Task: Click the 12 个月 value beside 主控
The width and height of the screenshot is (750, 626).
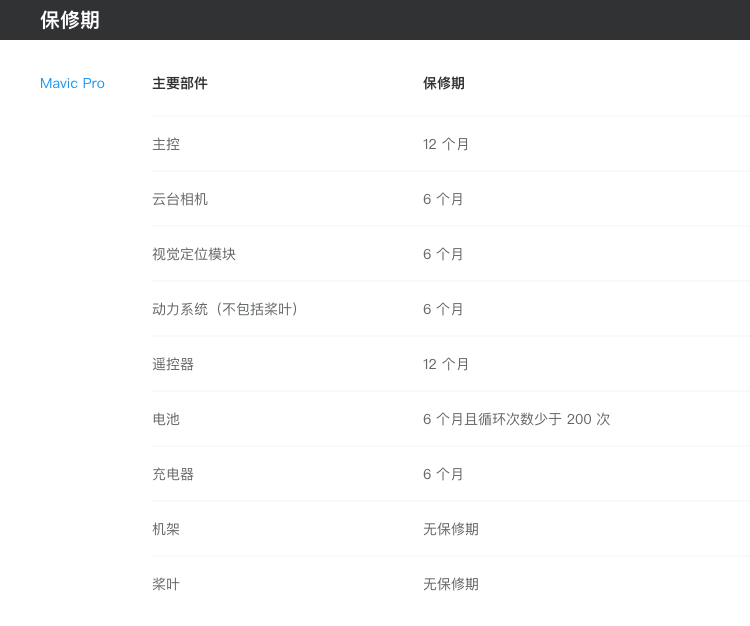Action: pyautogui.click(x=446, y=144)
